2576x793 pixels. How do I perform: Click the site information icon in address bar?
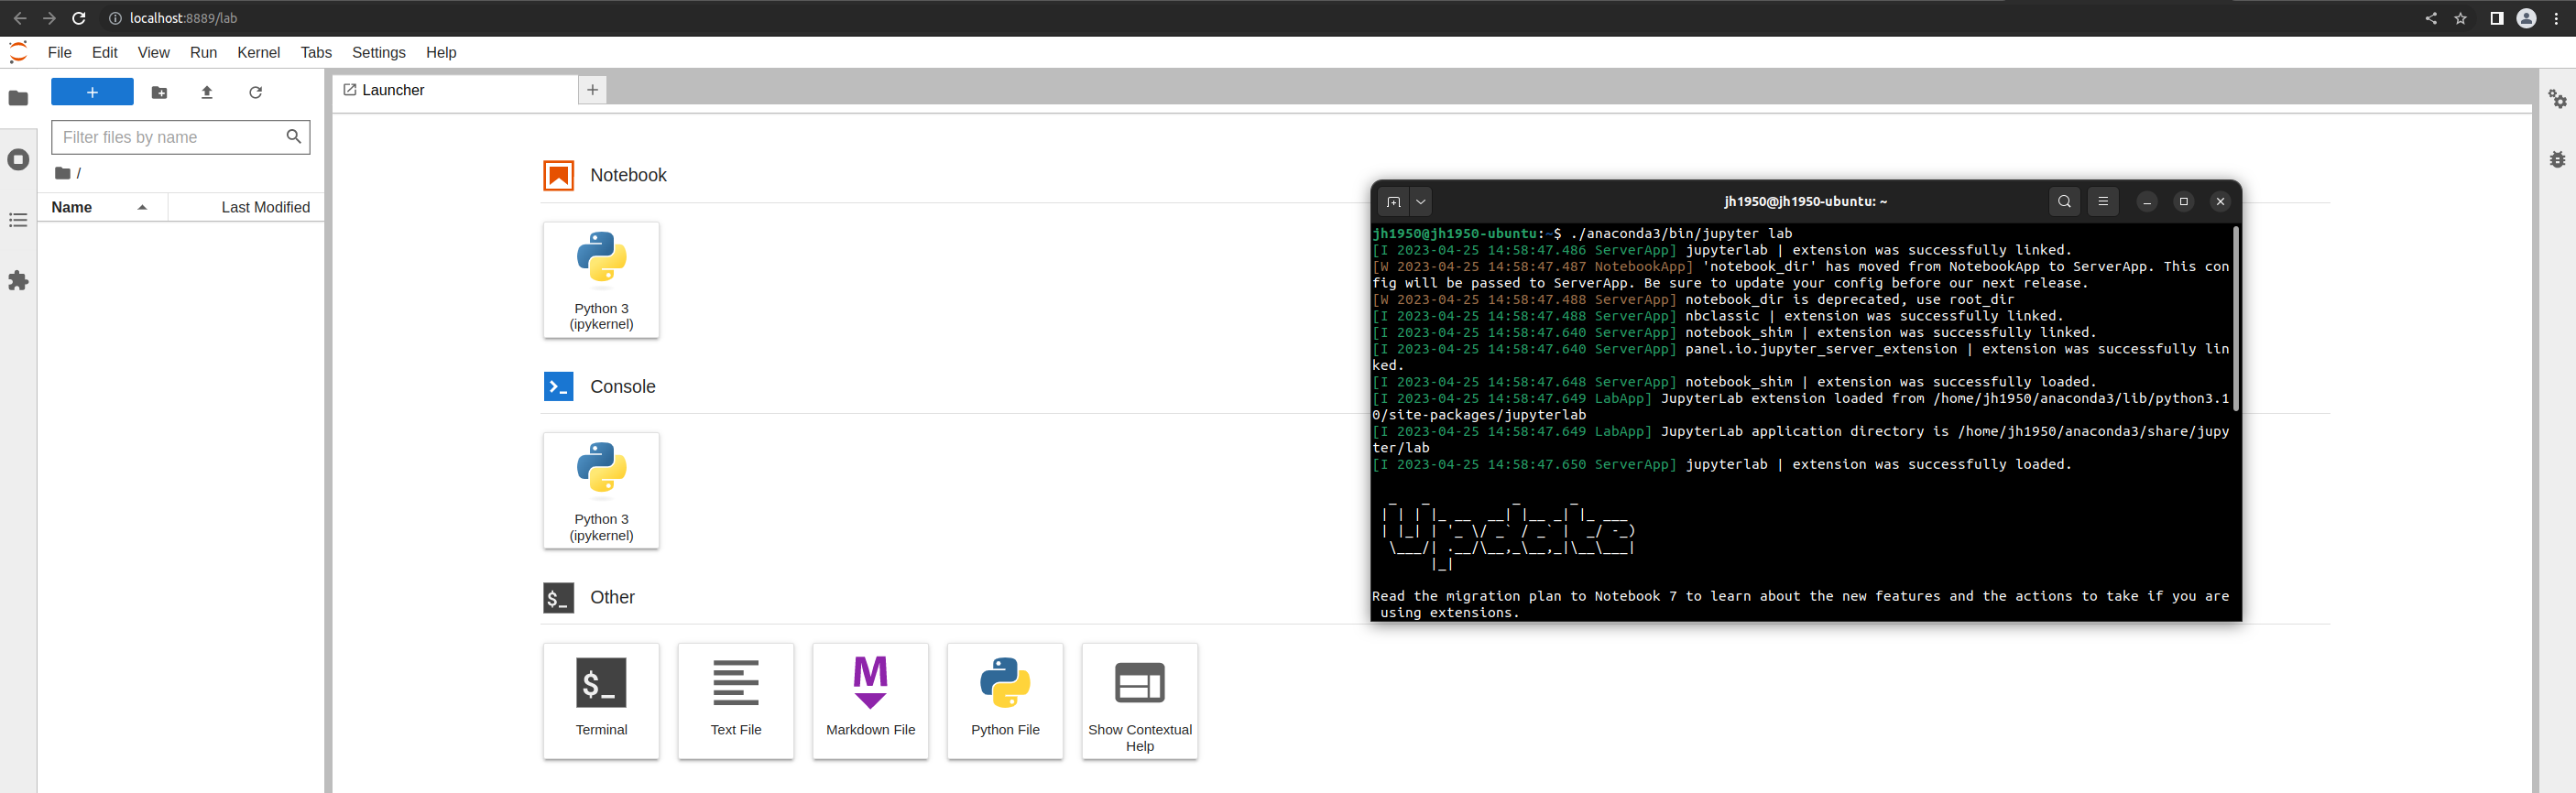(115, 18)
